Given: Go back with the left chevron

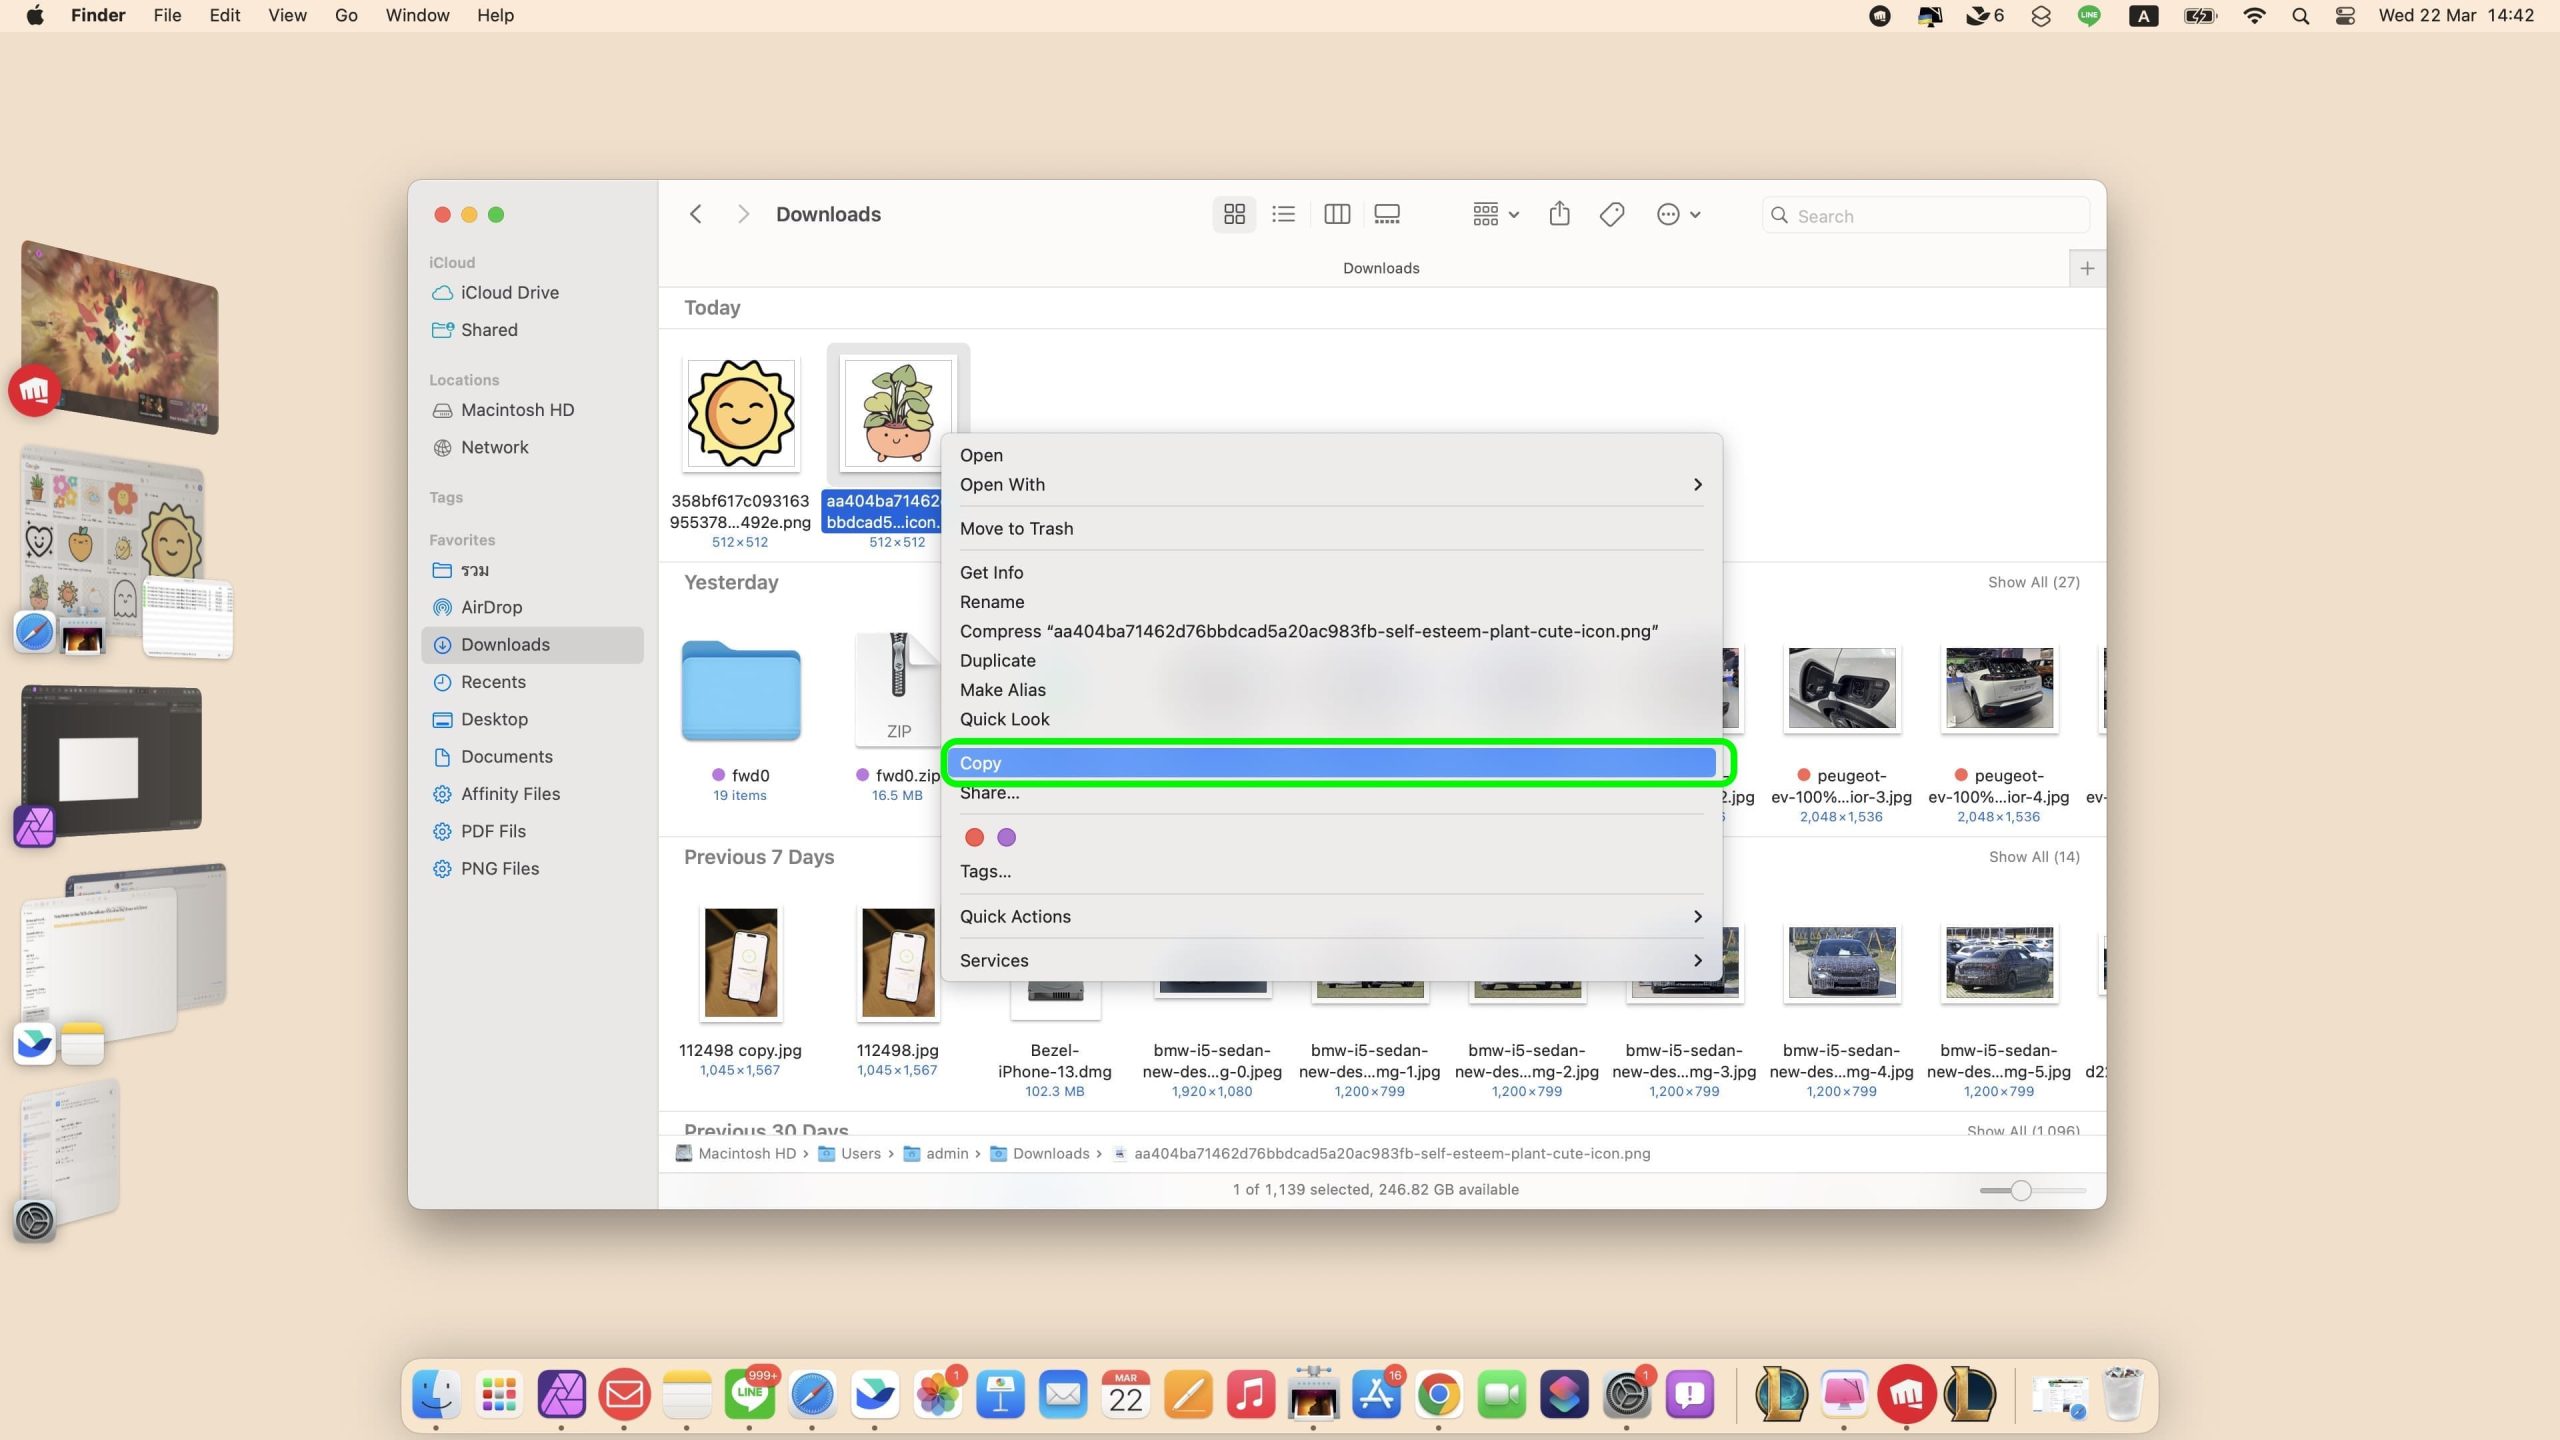Looking at the screenshot, I should click(696, 214).
